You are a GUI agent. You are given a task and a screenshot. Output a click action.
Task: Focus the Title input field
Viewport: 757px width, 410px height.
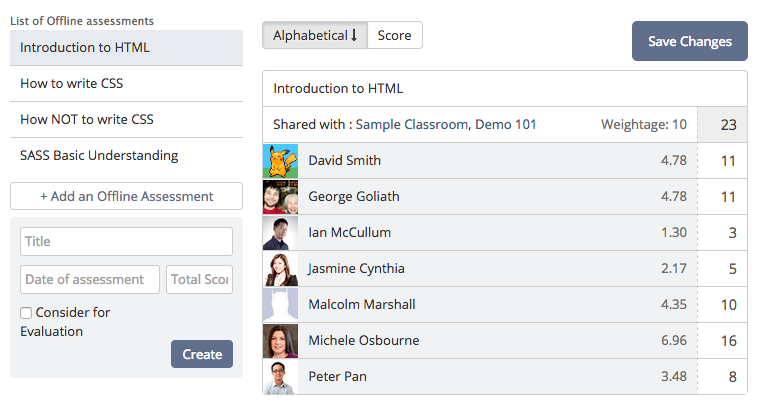[x=126, y=241]
